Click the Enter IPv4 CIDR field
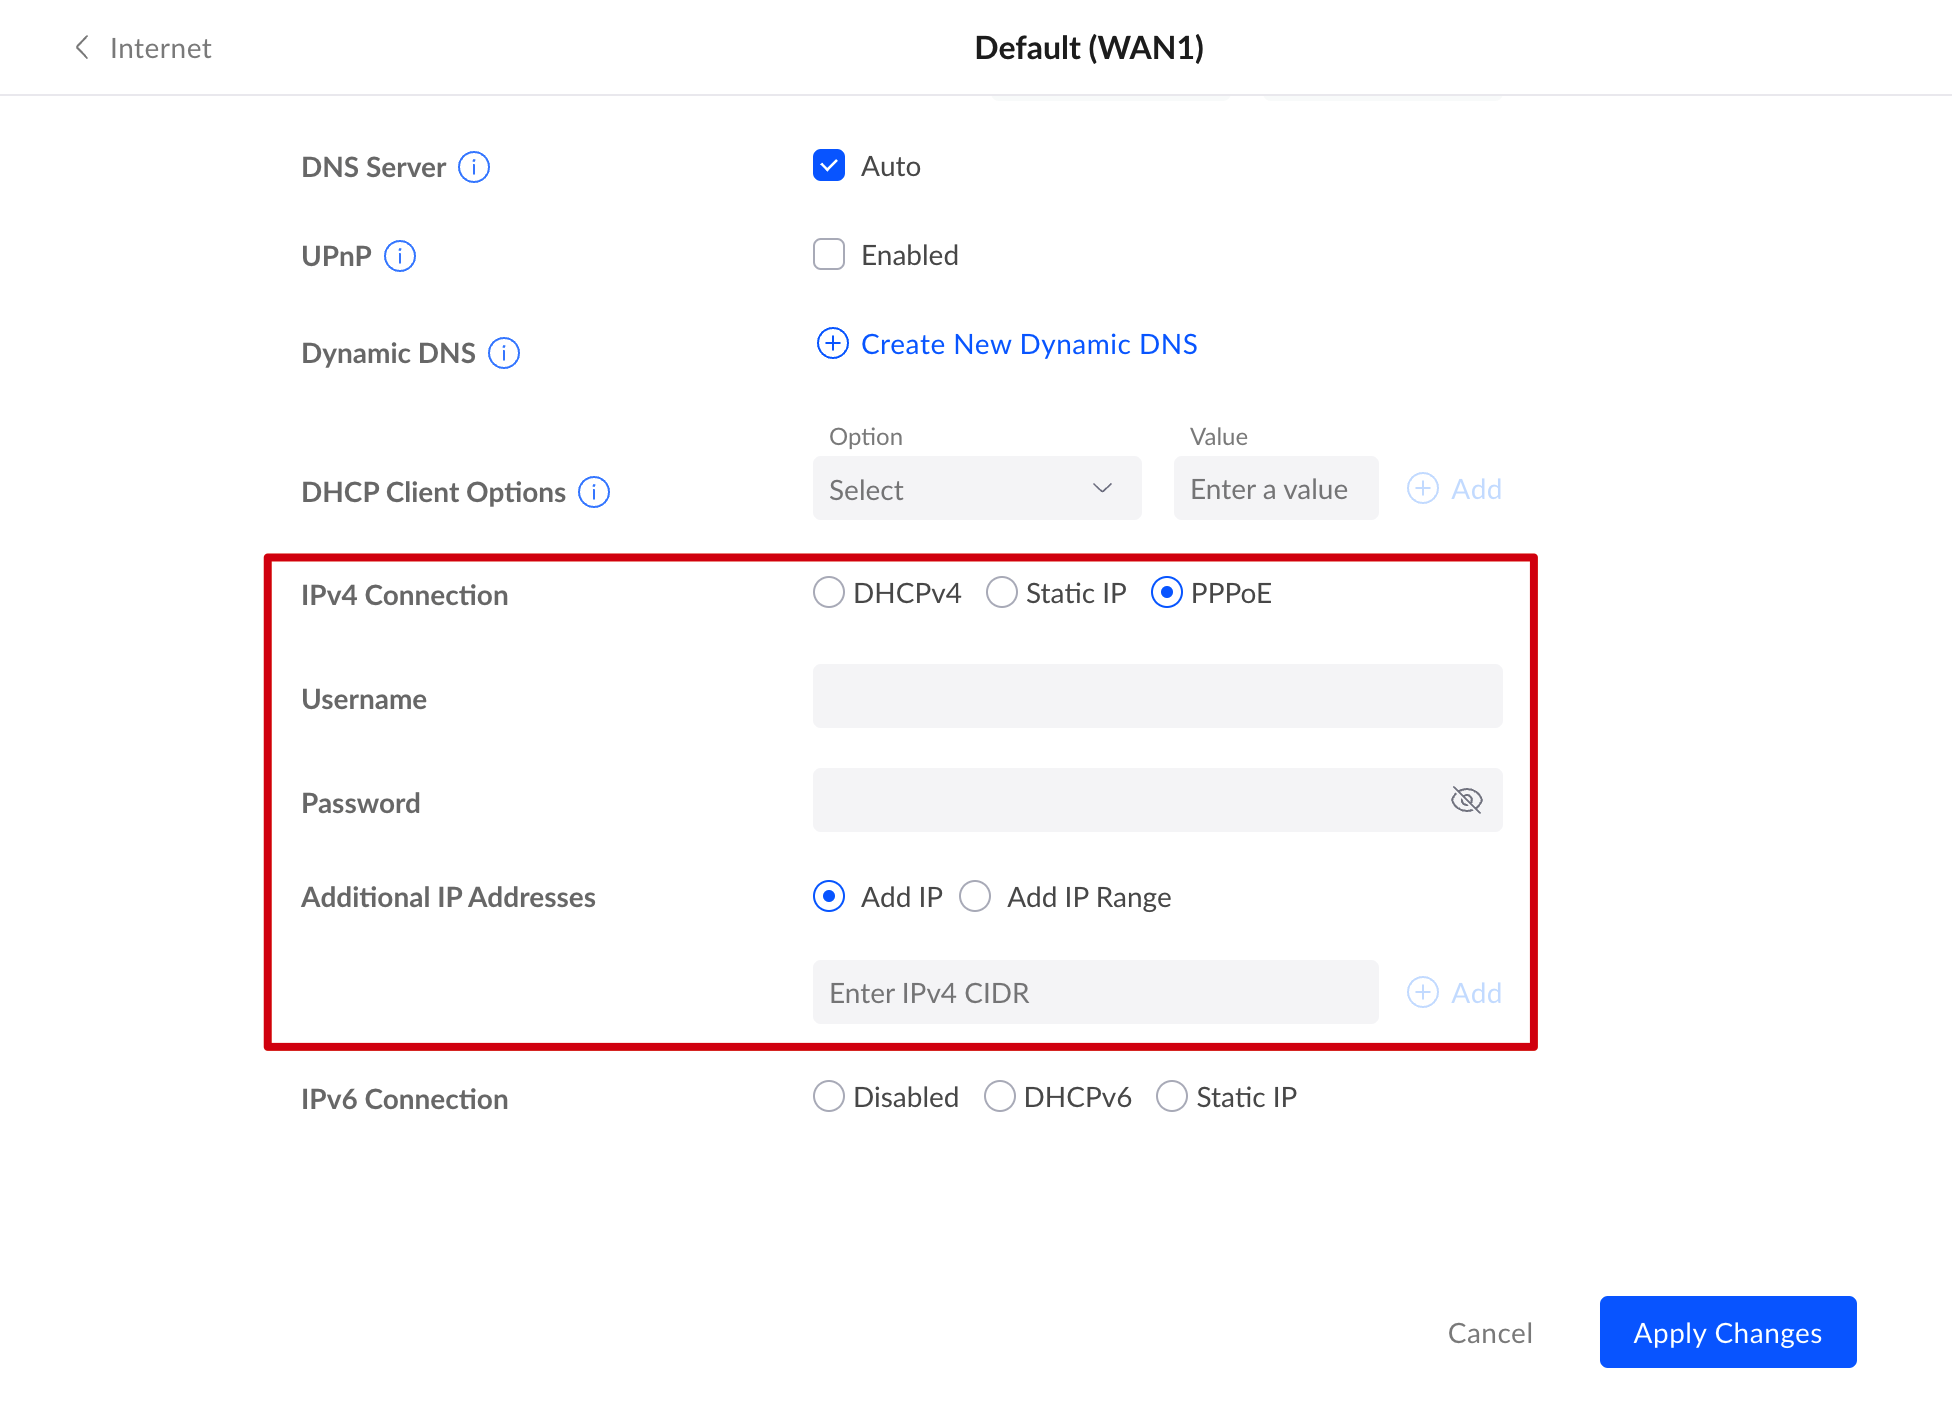Viewport: 1952px width, 1408px height. click(1095, 992)
